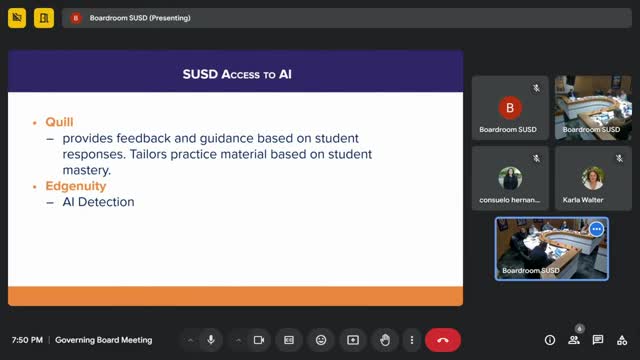Click the red B presenter avatar
This screenshot has height=360, width=640.
point(76,18)
